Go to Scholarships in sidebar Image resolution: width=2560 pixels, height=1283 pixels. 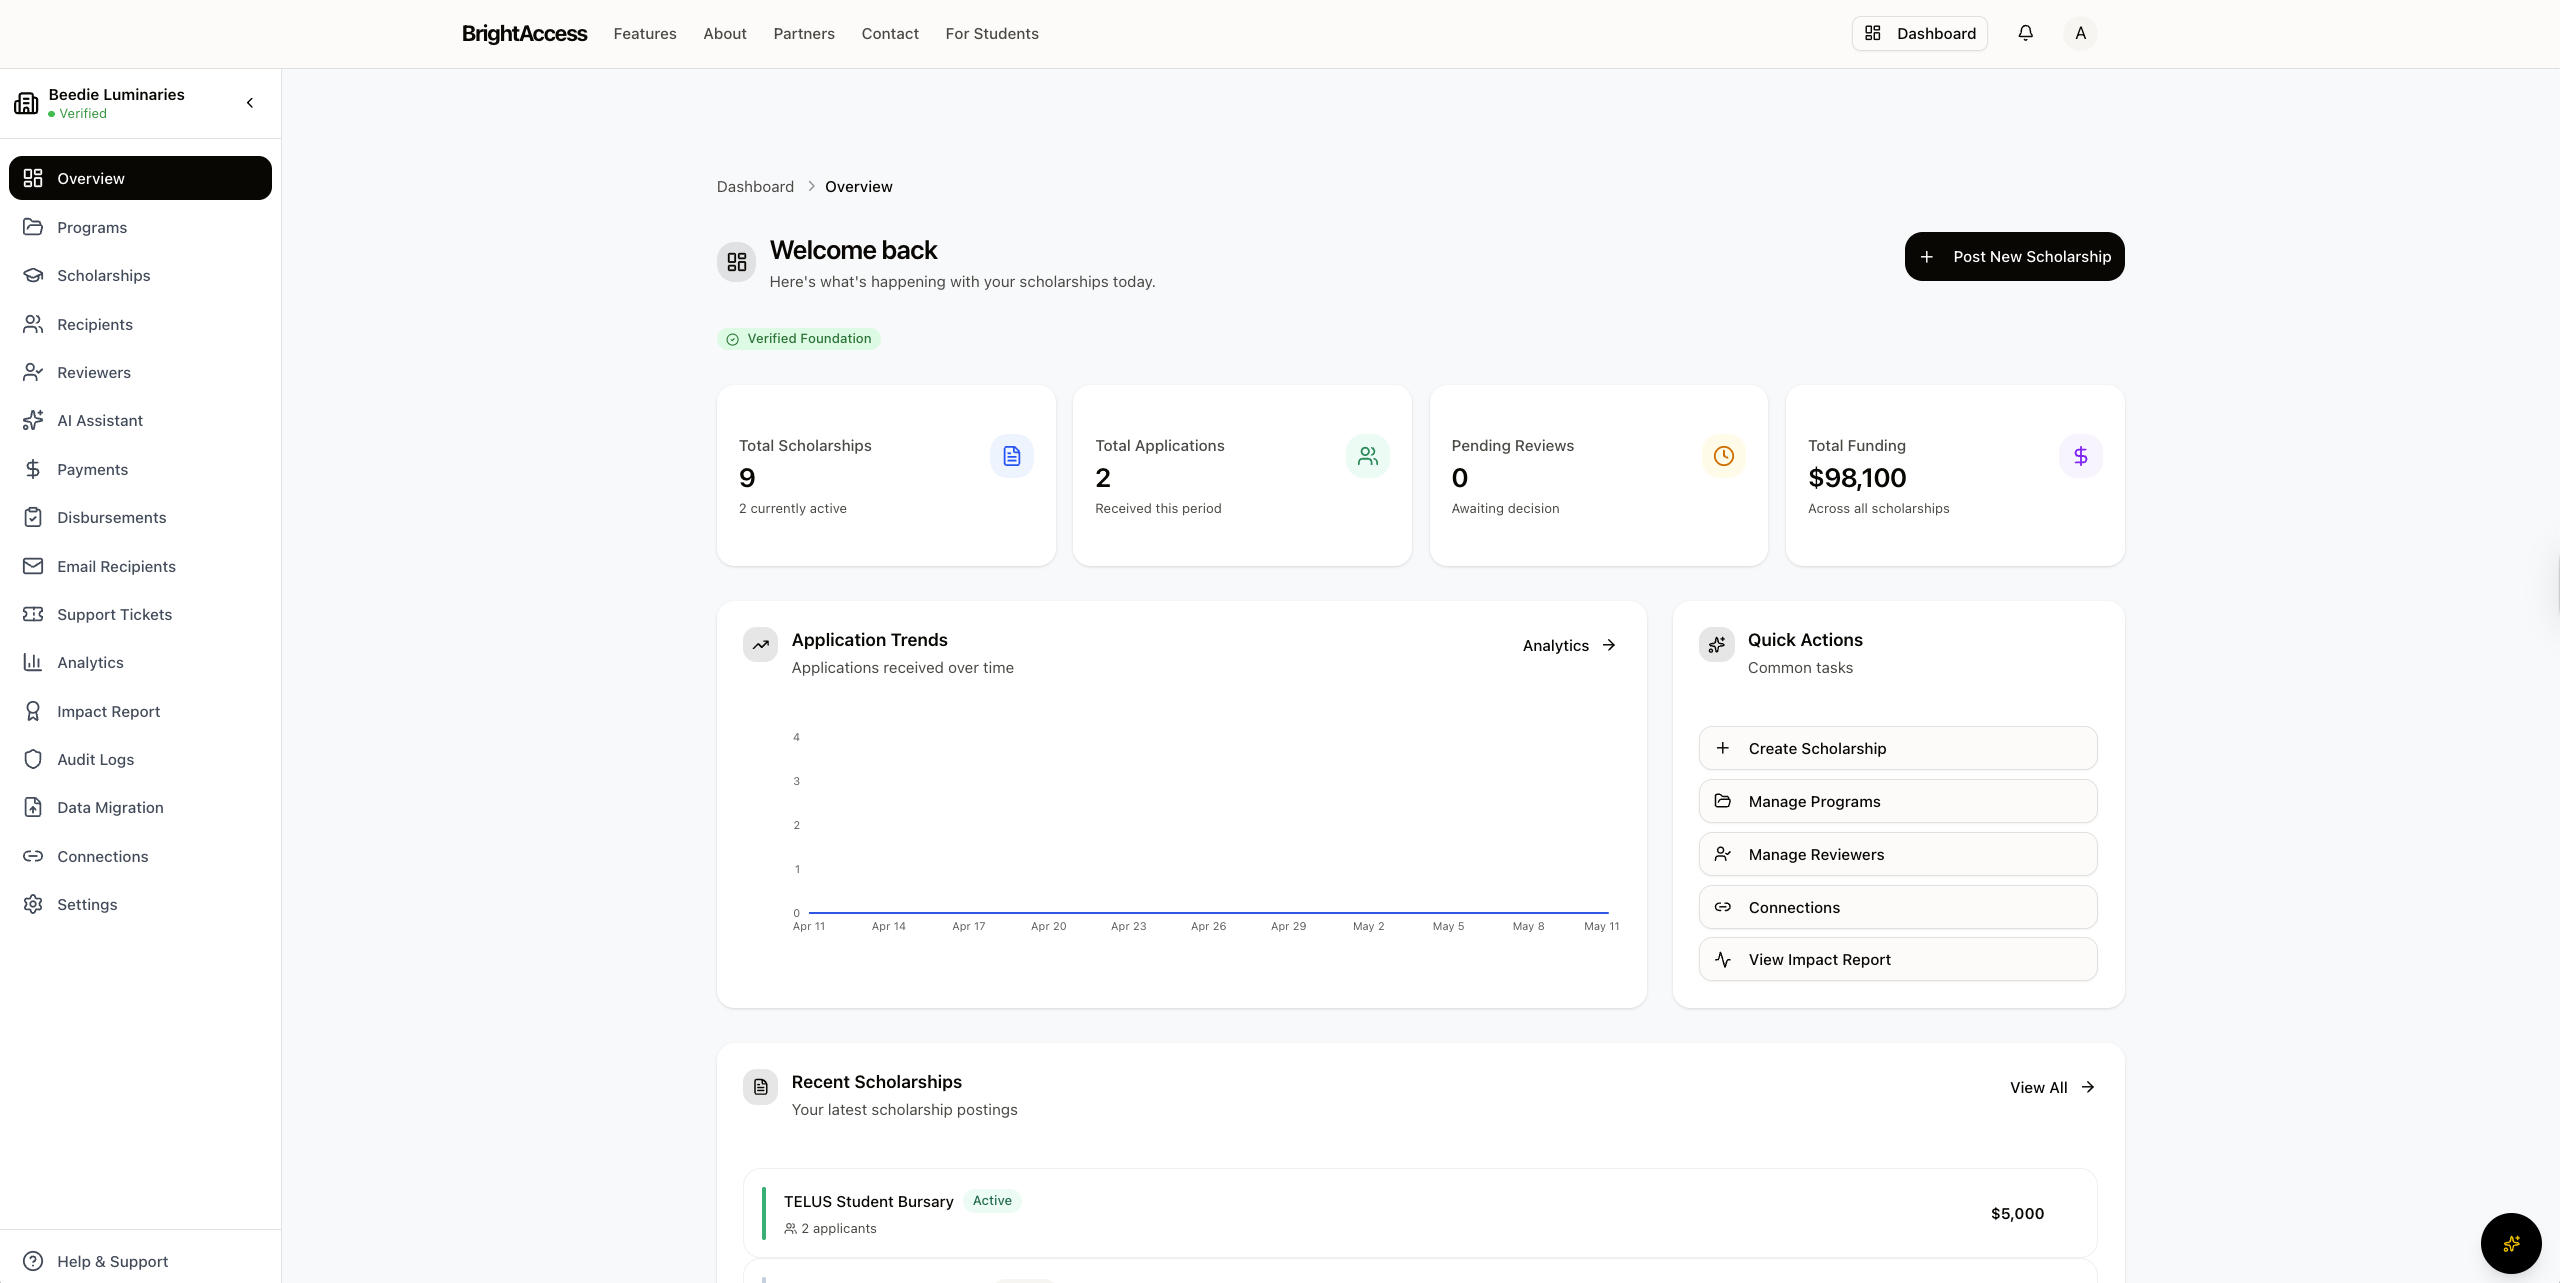140,275
